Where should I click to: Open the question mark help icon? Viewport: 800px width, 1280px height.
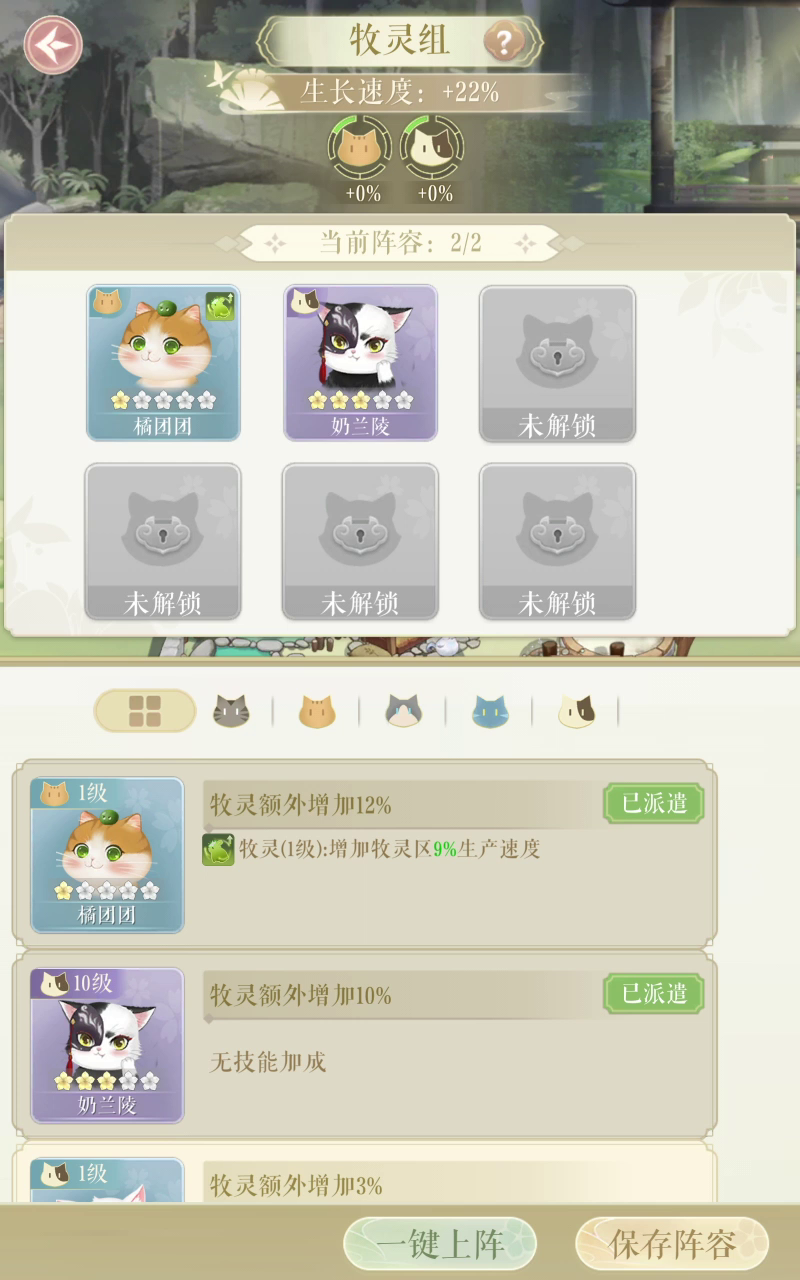(x=504, y=42)
